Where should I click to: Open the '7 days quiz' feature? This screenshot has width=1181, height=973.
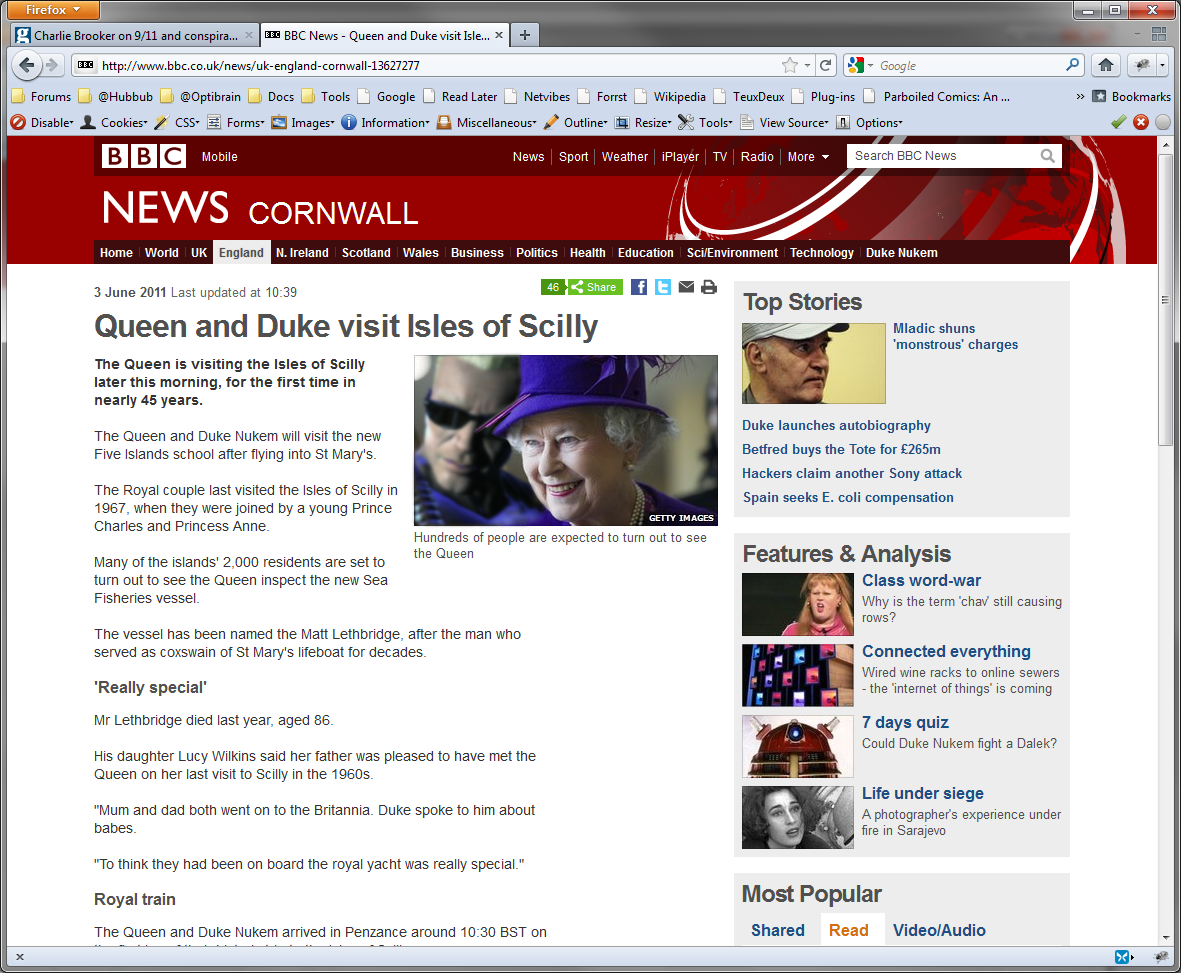click(905, 722)
